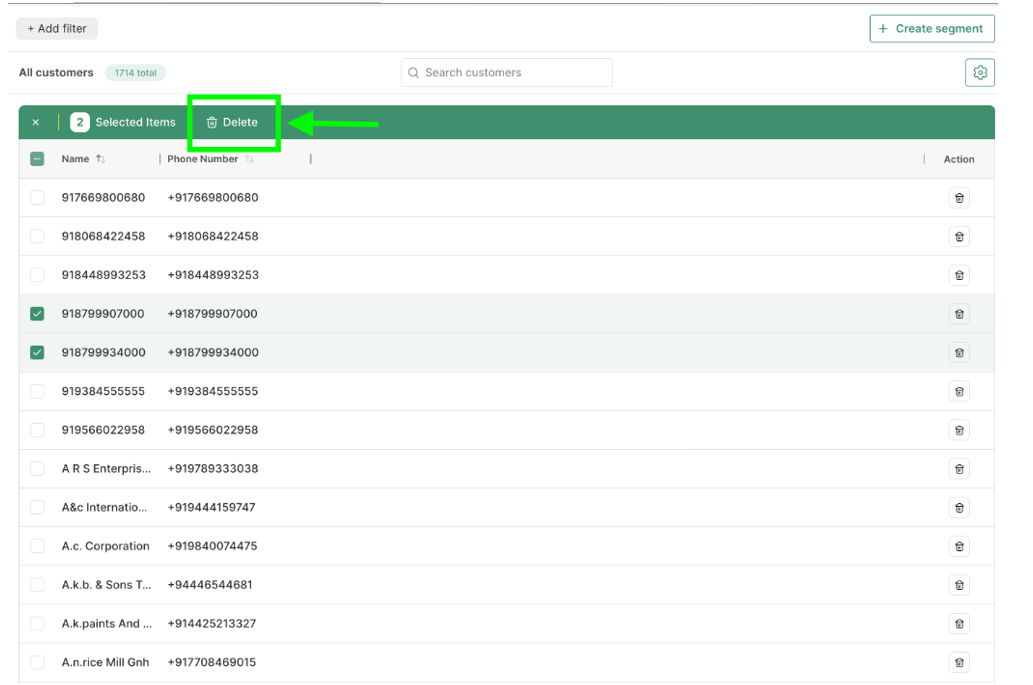Open table settings gear icon

[979, 73]
